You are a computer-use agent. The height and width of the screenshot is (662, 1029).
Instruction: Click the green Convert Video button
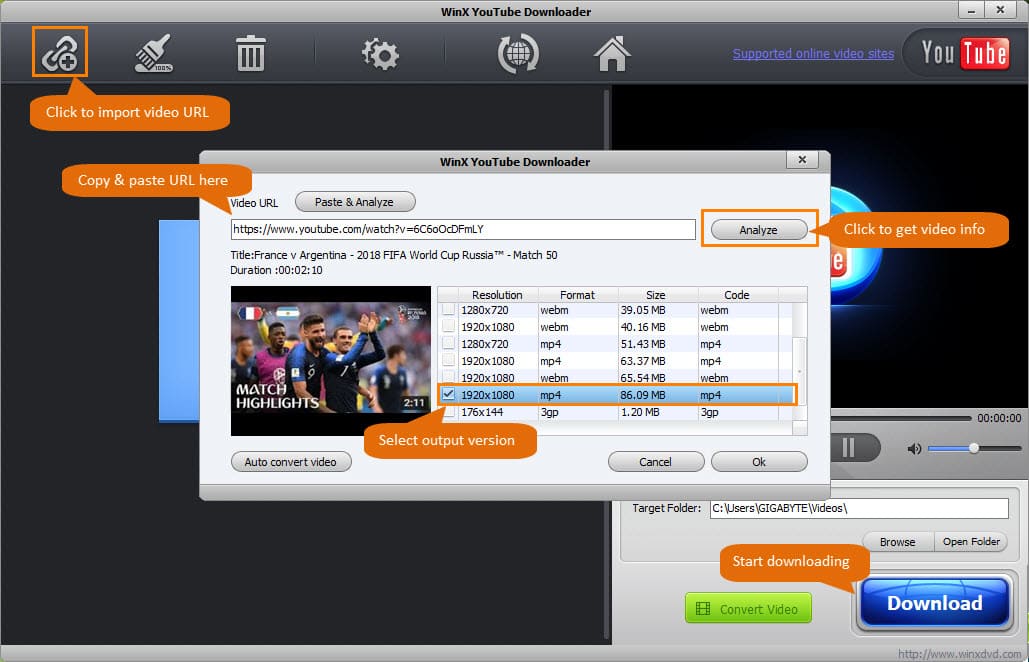pos(748,608)
